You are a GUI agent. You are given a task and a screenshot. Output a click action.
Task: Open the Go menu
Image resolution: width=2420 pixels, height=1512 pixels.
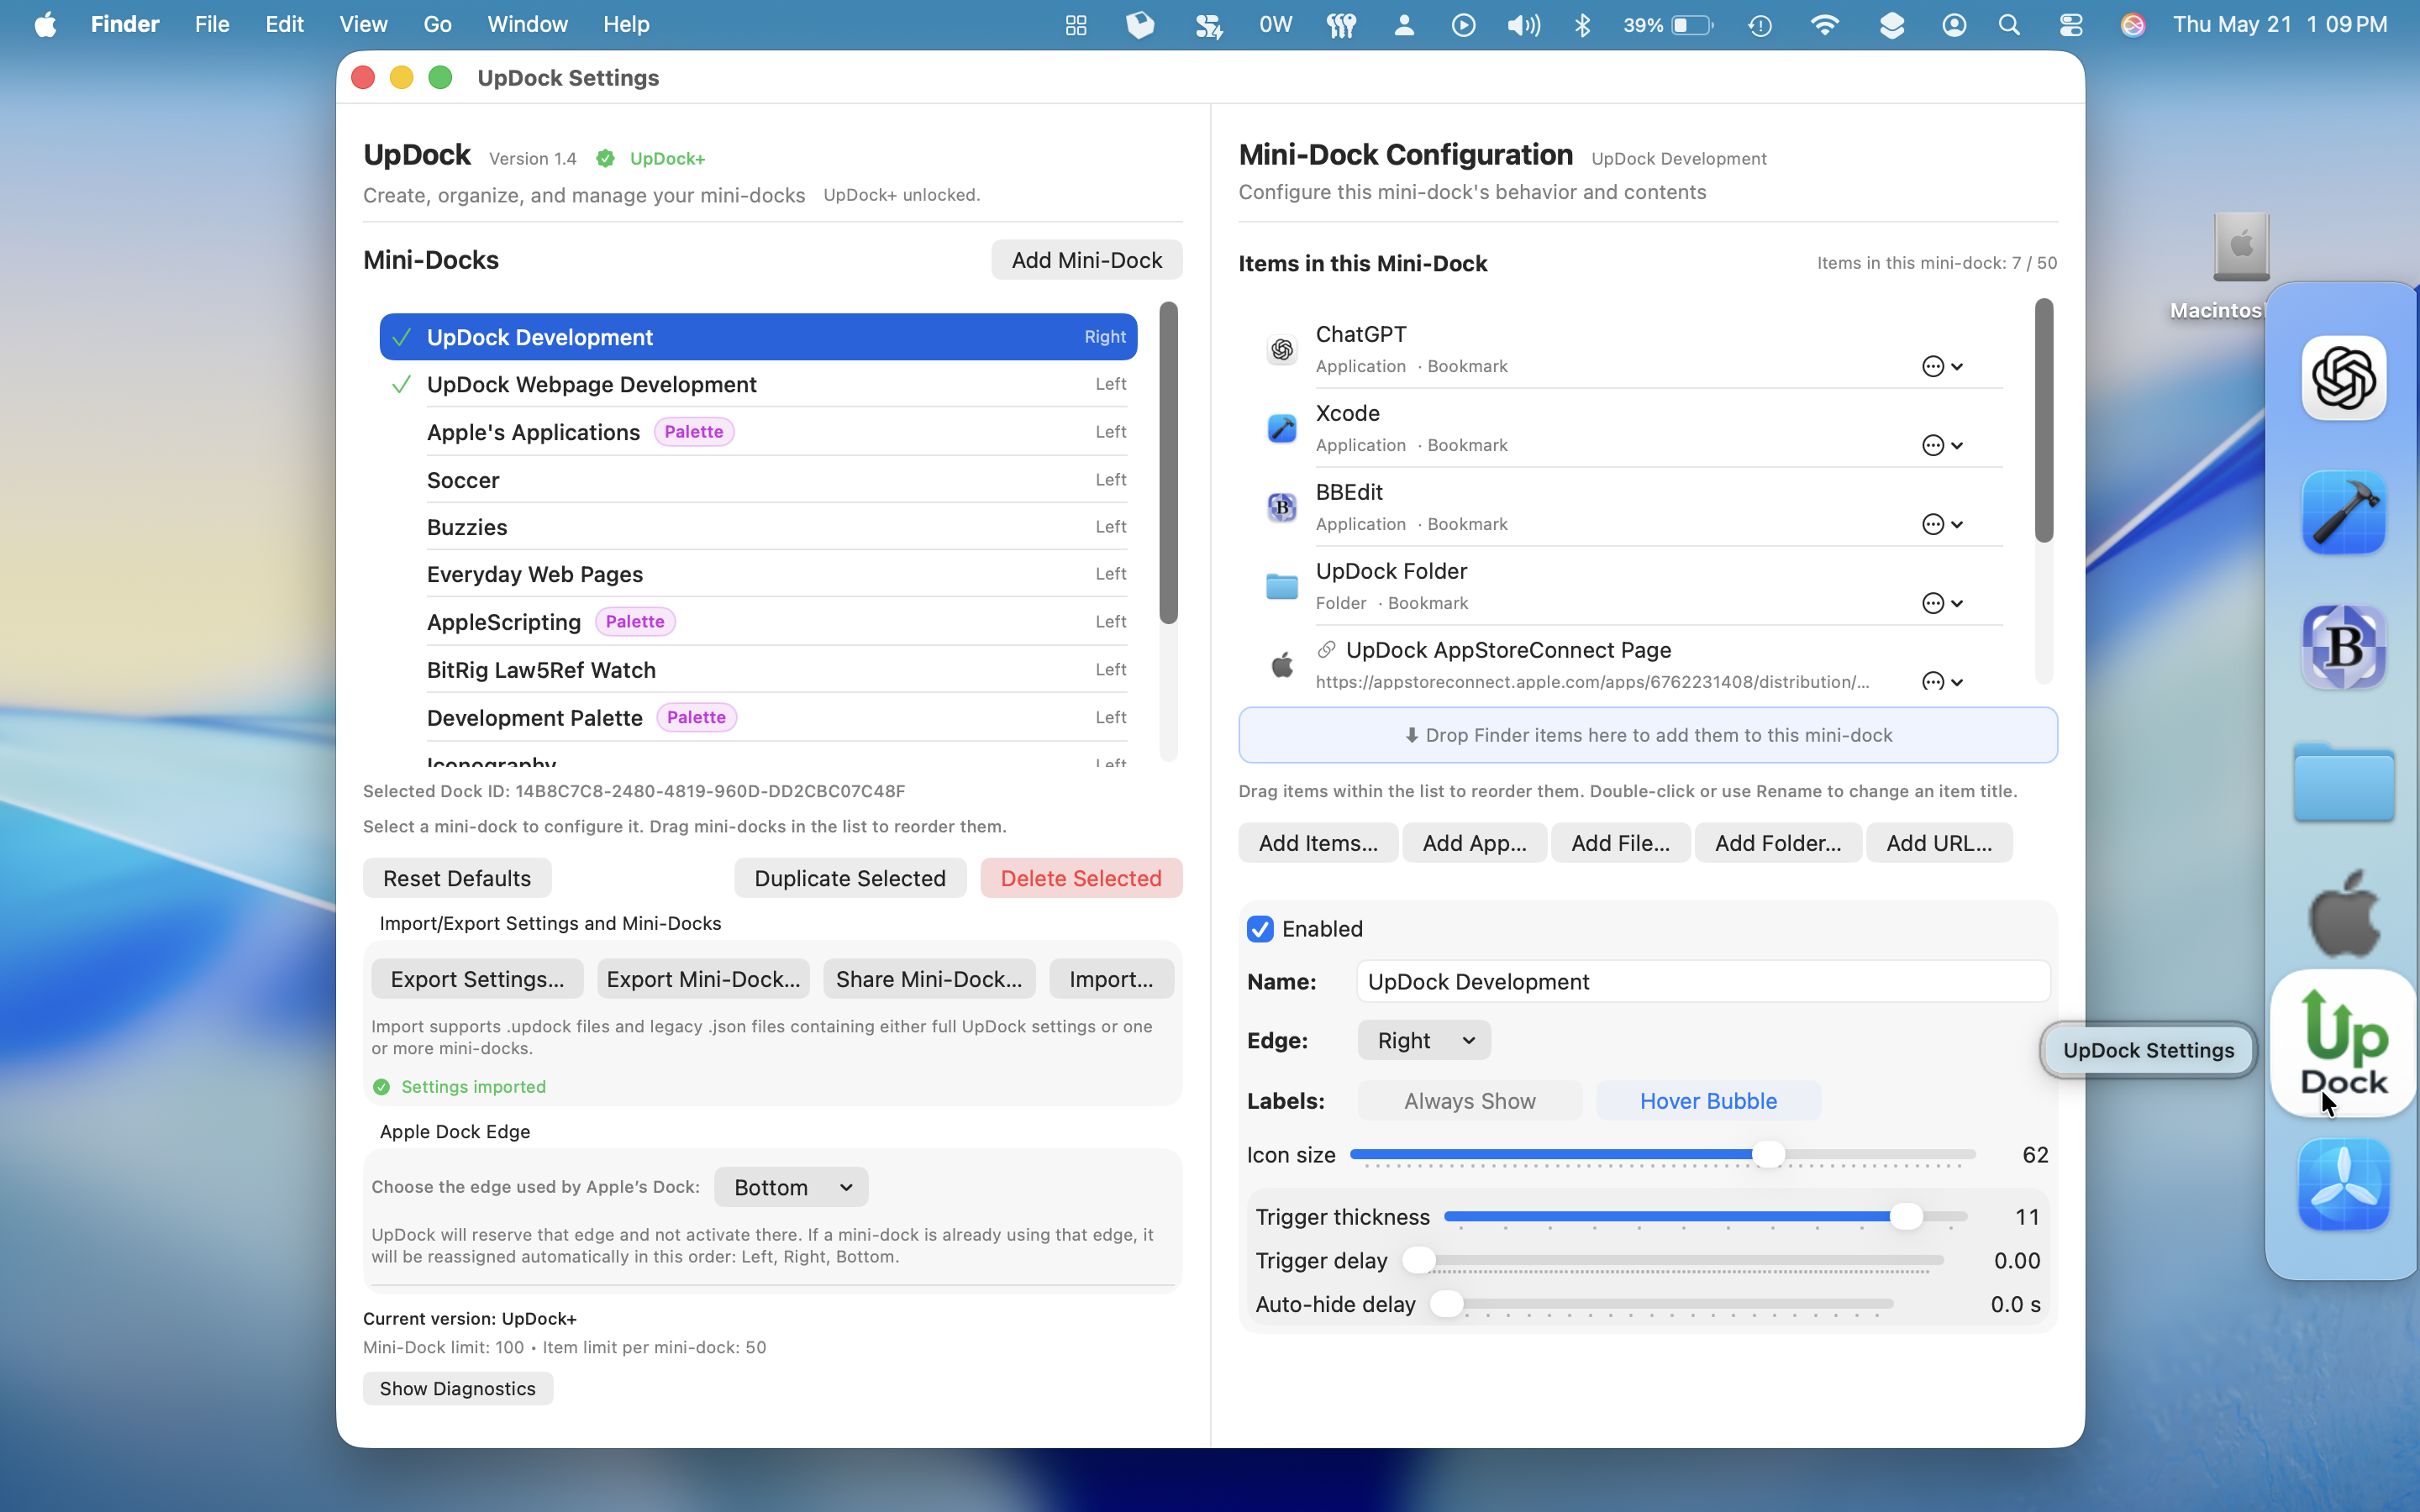(437, 24)
